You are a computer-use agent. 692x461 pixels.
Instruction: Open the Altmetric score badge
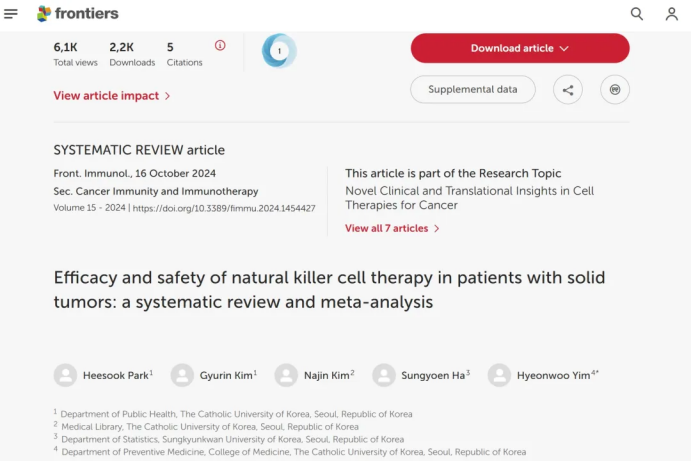[x=279, y=50]
